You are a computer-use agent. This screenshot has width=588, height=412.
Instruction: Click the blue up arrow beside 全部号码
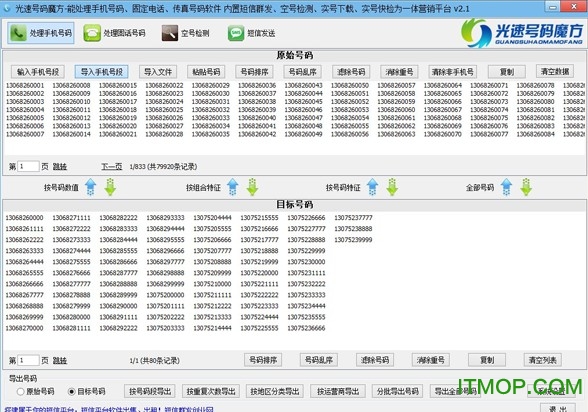pyautogui.click(x=506, y=187)
